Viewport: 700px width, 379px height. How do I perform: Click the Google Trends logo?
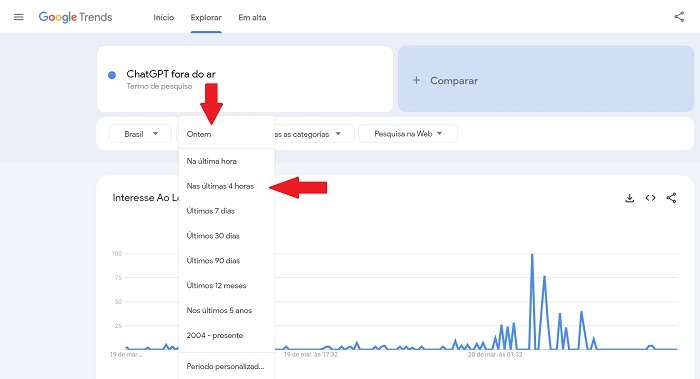75,17
